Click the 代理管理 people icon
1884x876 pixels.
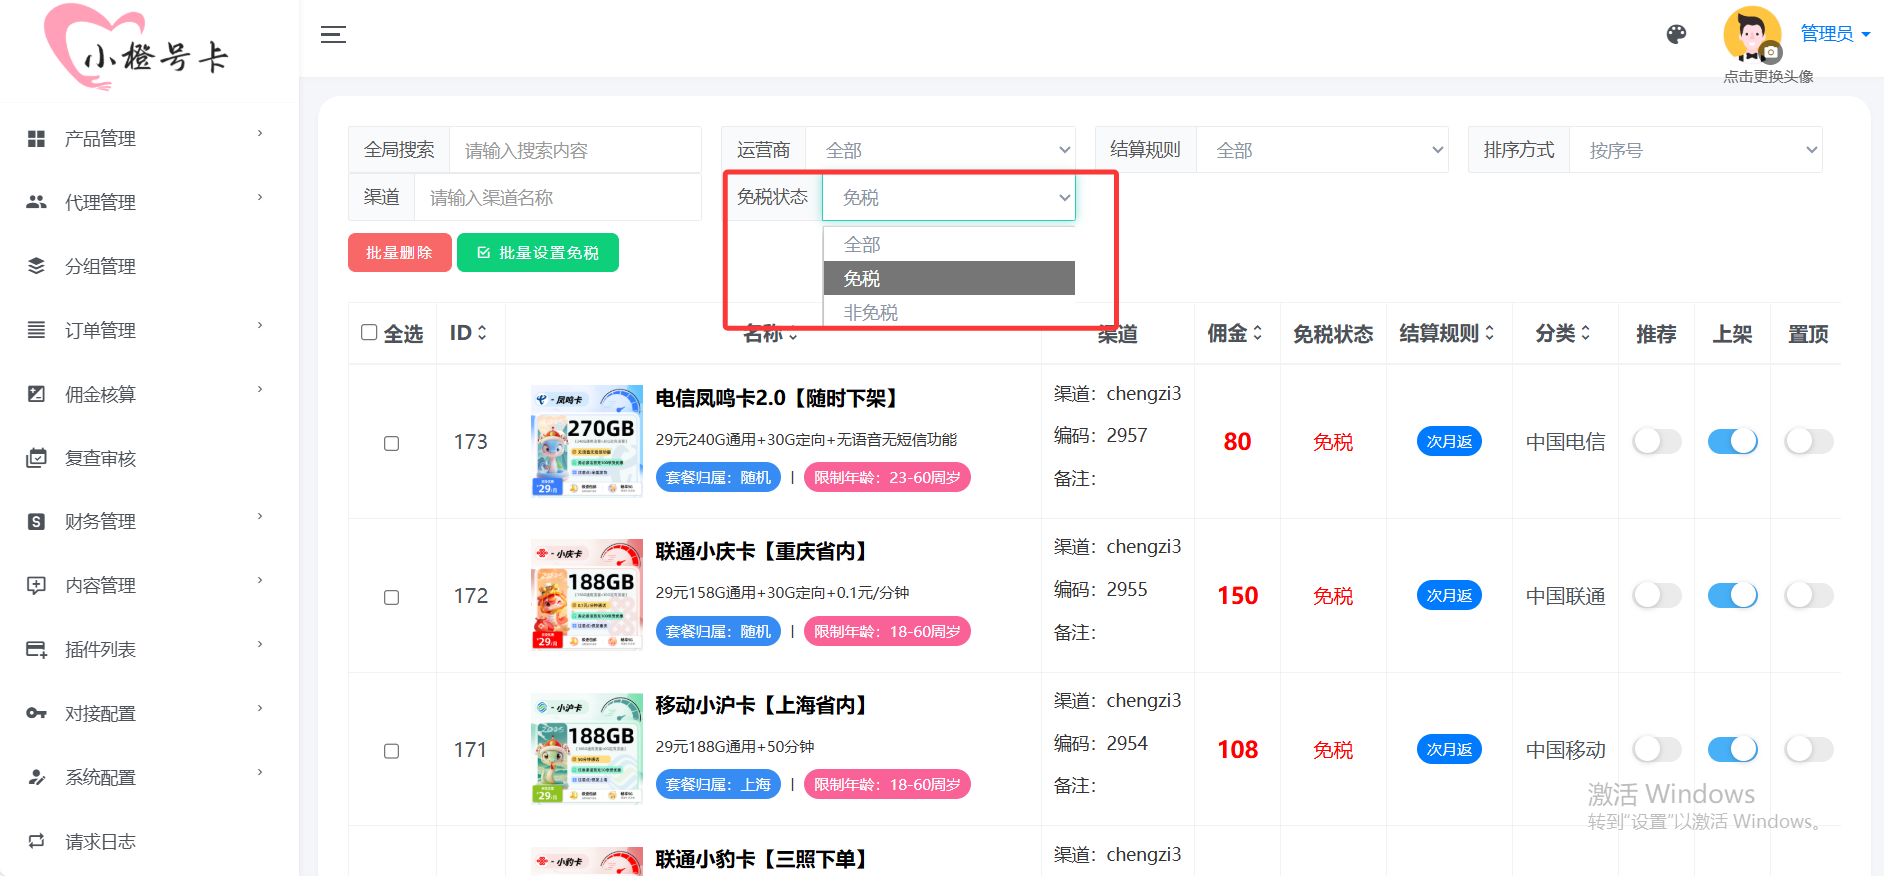pos(36,202)
